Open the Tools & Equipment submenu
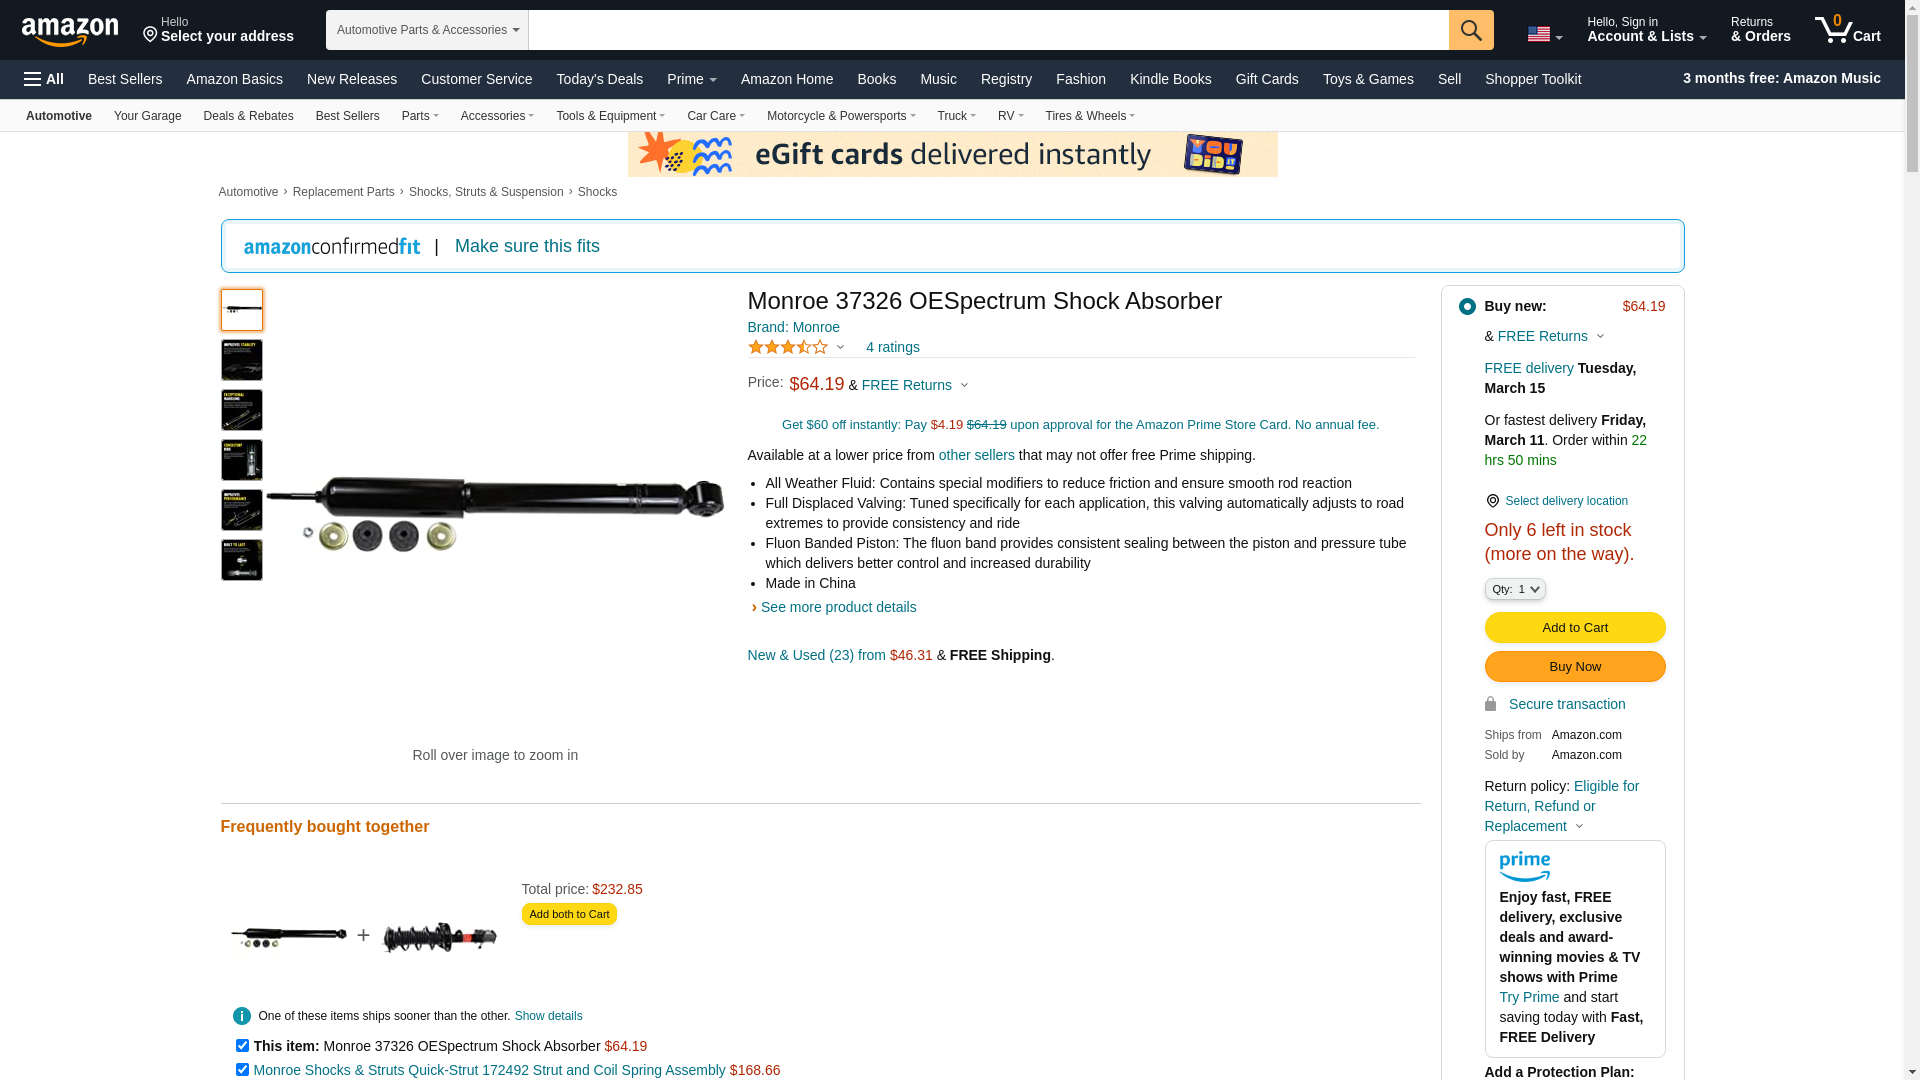 pos(610,116)
